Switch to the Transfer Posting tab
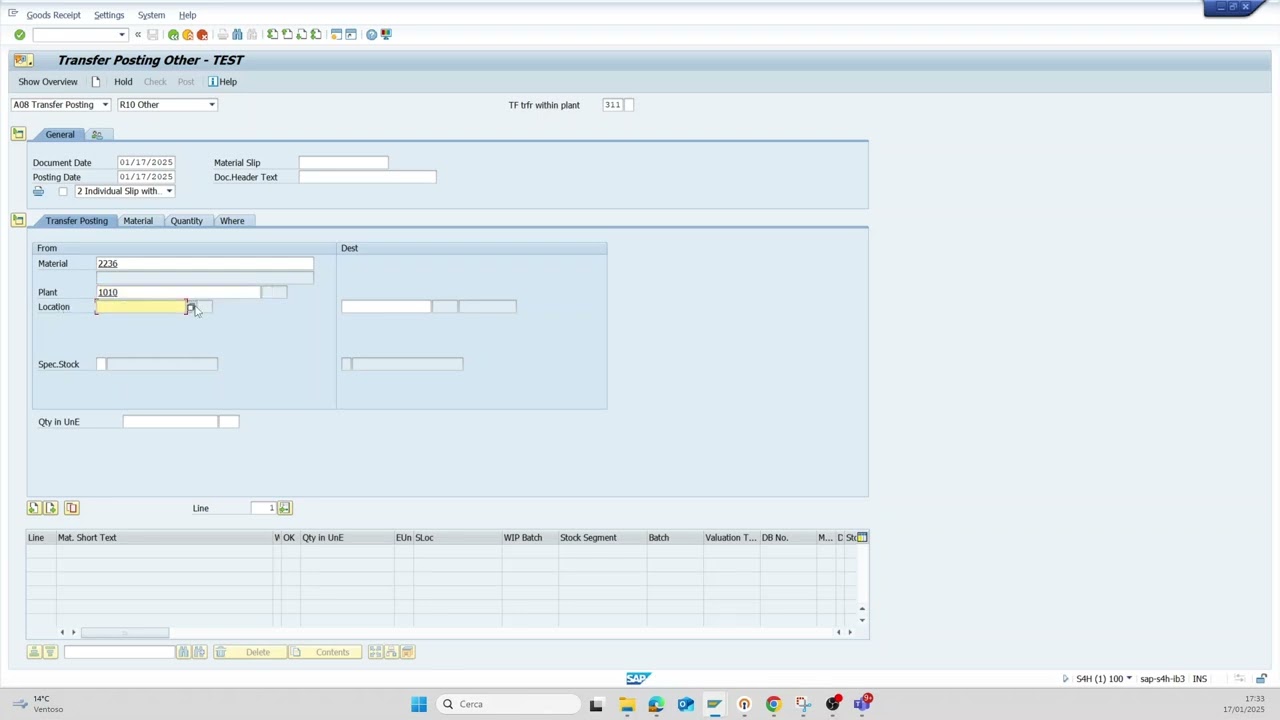The width and height of the screenshot is (1280, 720). tap(76, 220)
